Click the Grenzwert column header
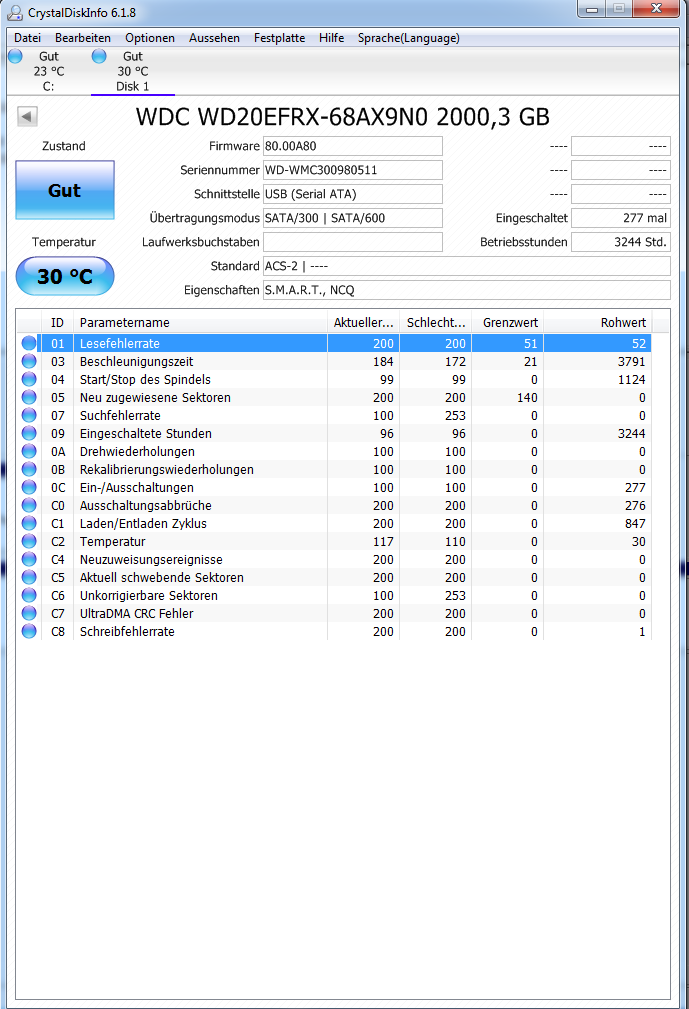689x1009 pixels. [x=508, y=322]
